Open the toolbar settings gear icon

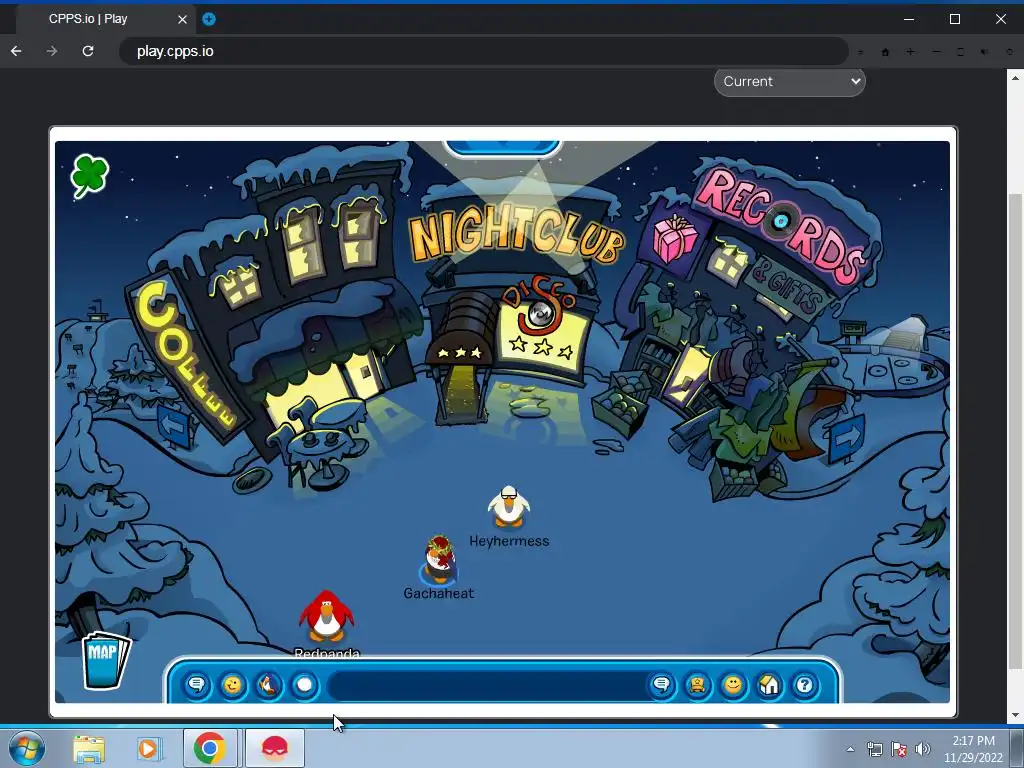1009,52
